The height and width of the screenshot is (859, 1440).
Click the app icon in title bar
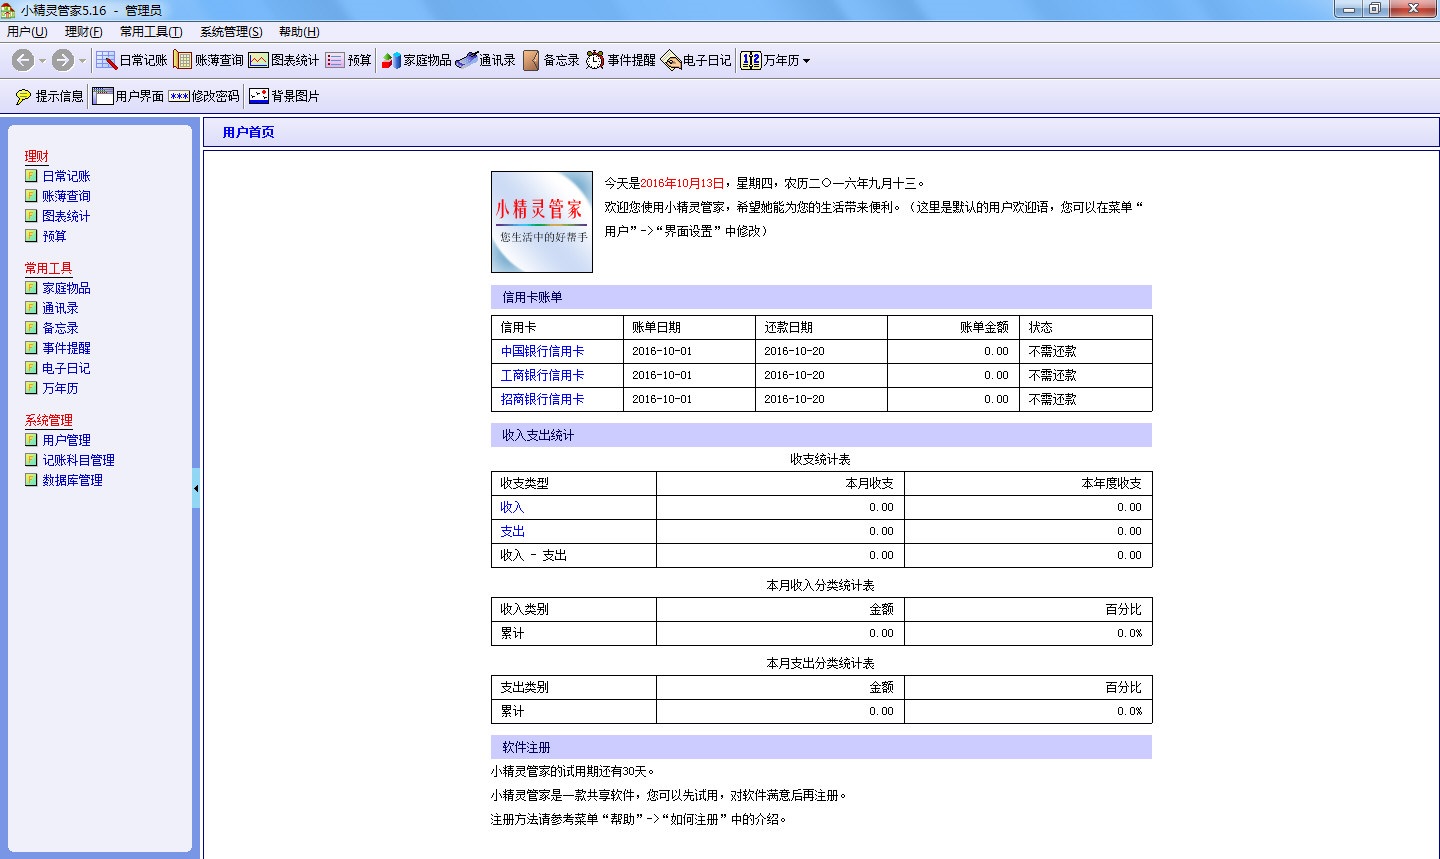pyautogui.click(x=8, y=9)
